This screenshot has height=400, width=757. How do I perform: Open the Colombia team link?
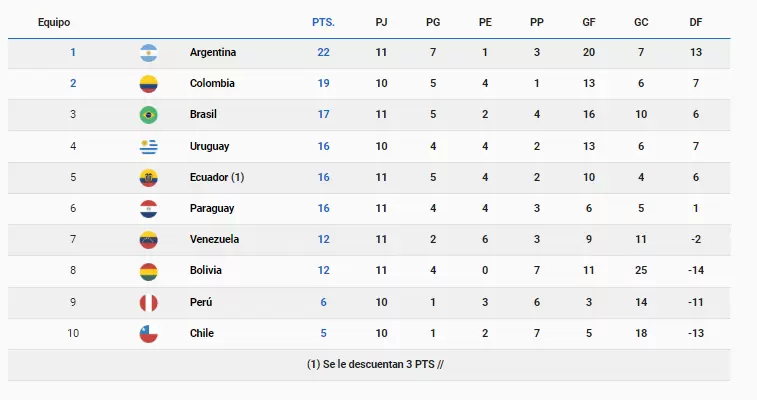coord(212,83)
